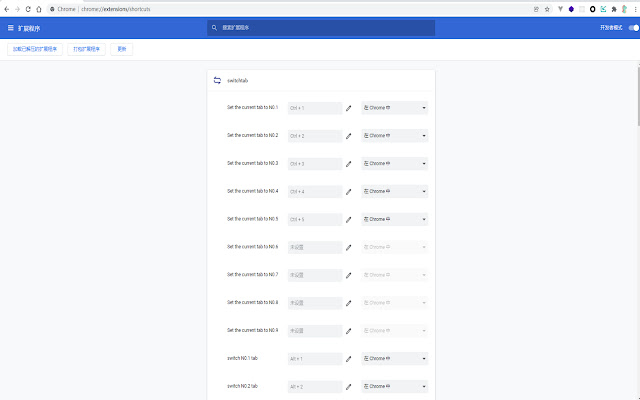The image size is (640, 400).
Task: Click the Ctrl + 3 shortcut field
Action: click(315, 164)
